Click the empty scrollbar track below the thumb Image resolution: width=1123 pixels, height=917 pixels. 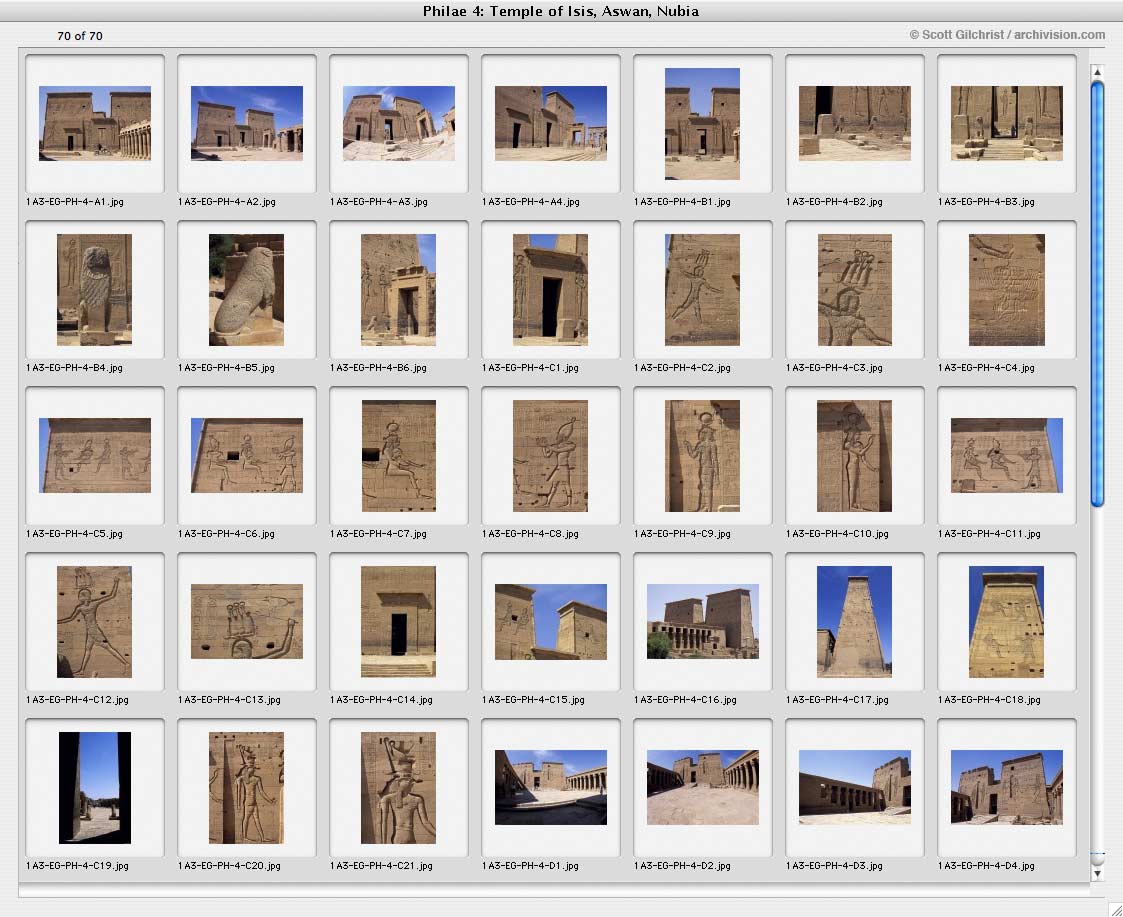1097,681
